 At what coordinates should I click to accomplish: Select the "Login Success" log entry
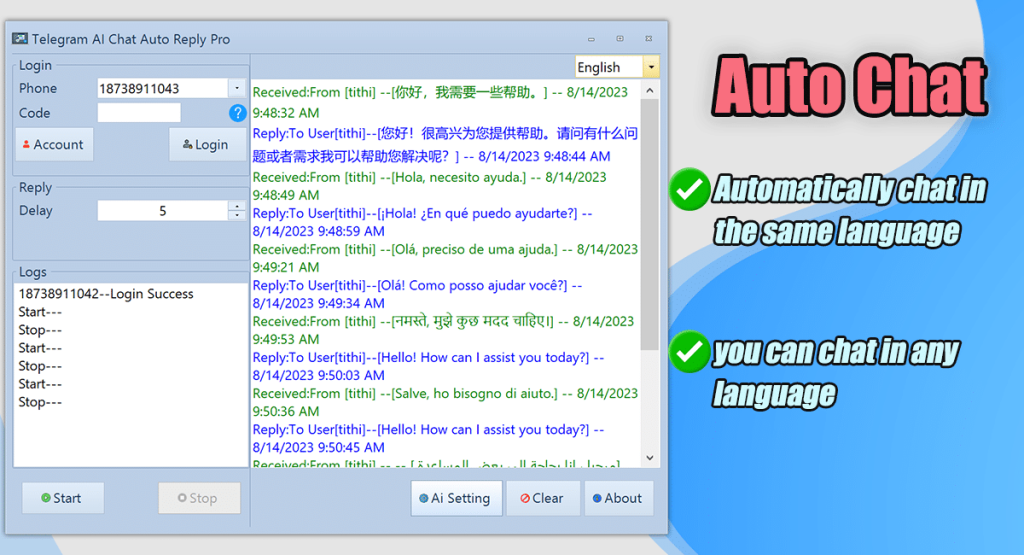click(x=106, y=294)
